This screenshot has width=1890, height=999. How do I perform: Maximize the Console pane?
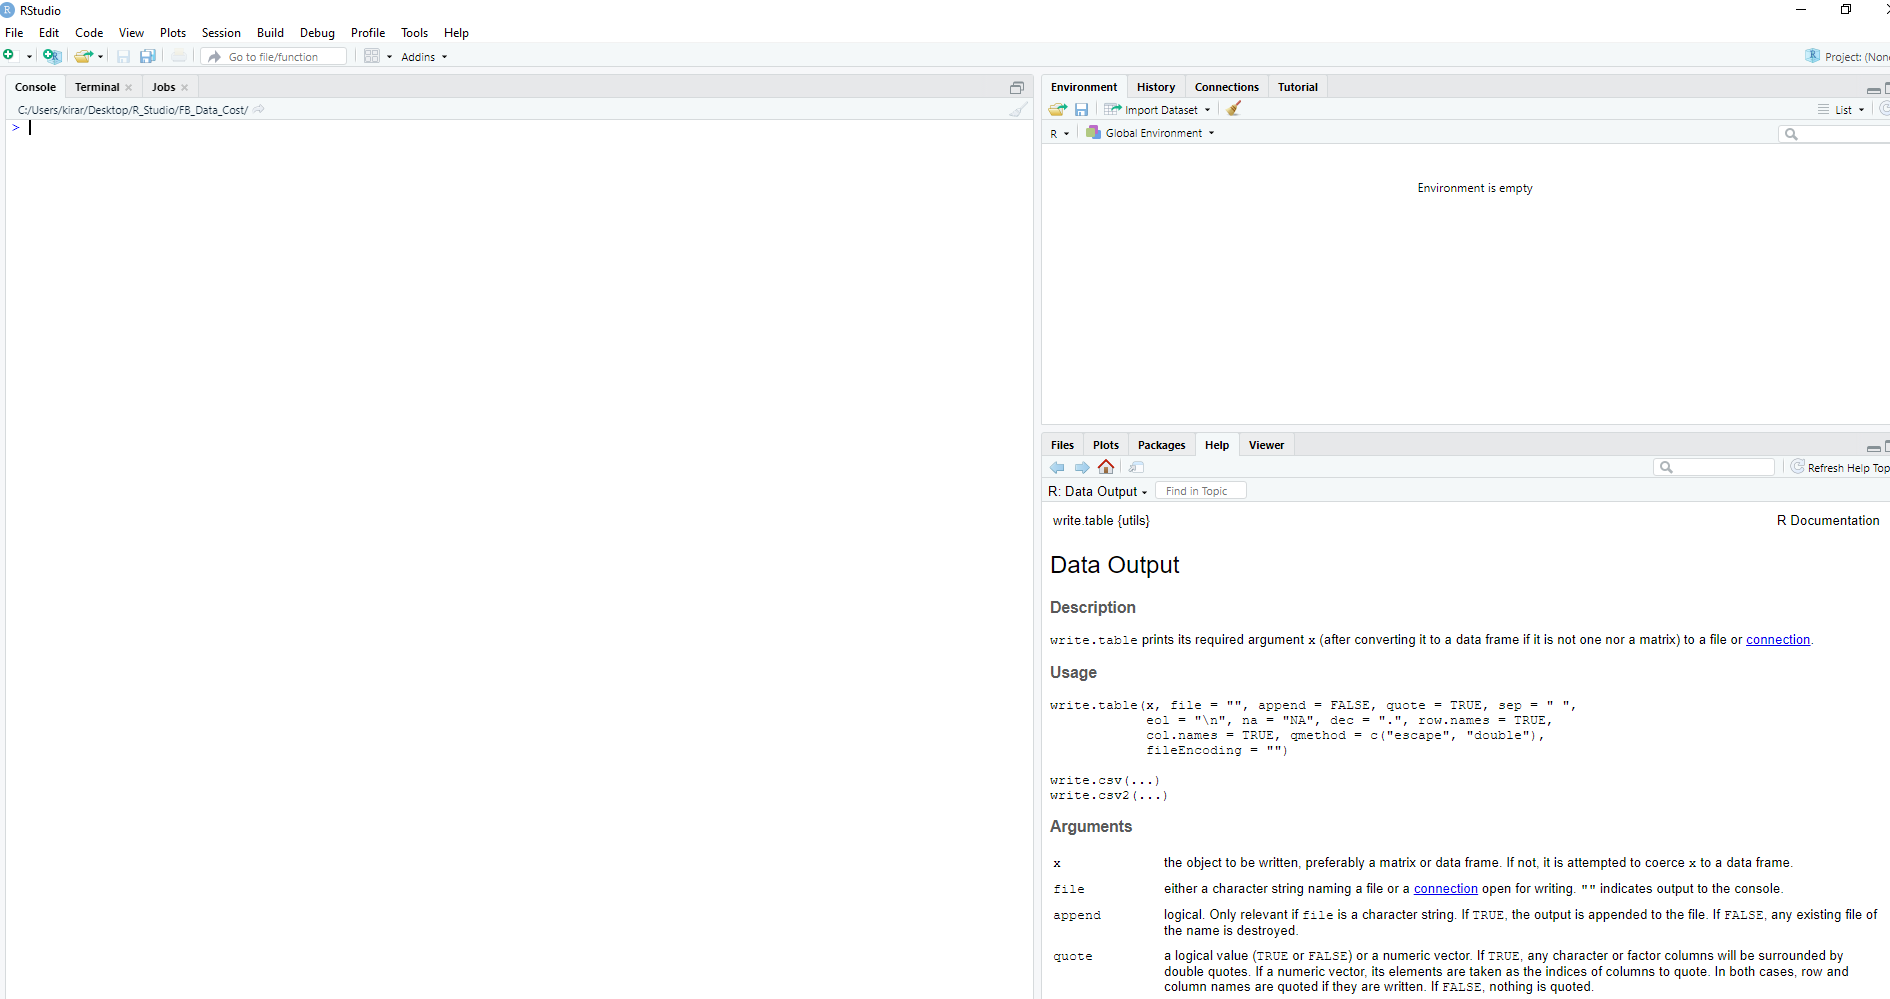click(1016, 87)
